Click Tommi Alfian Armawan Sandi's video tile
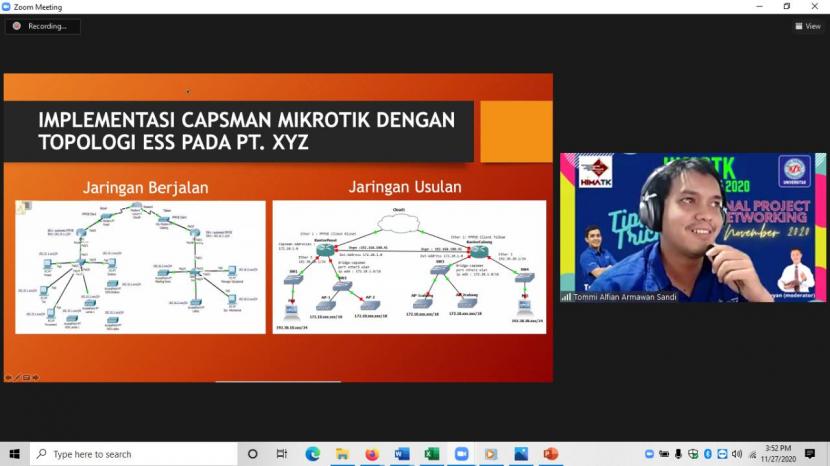 tap(693, 228)
